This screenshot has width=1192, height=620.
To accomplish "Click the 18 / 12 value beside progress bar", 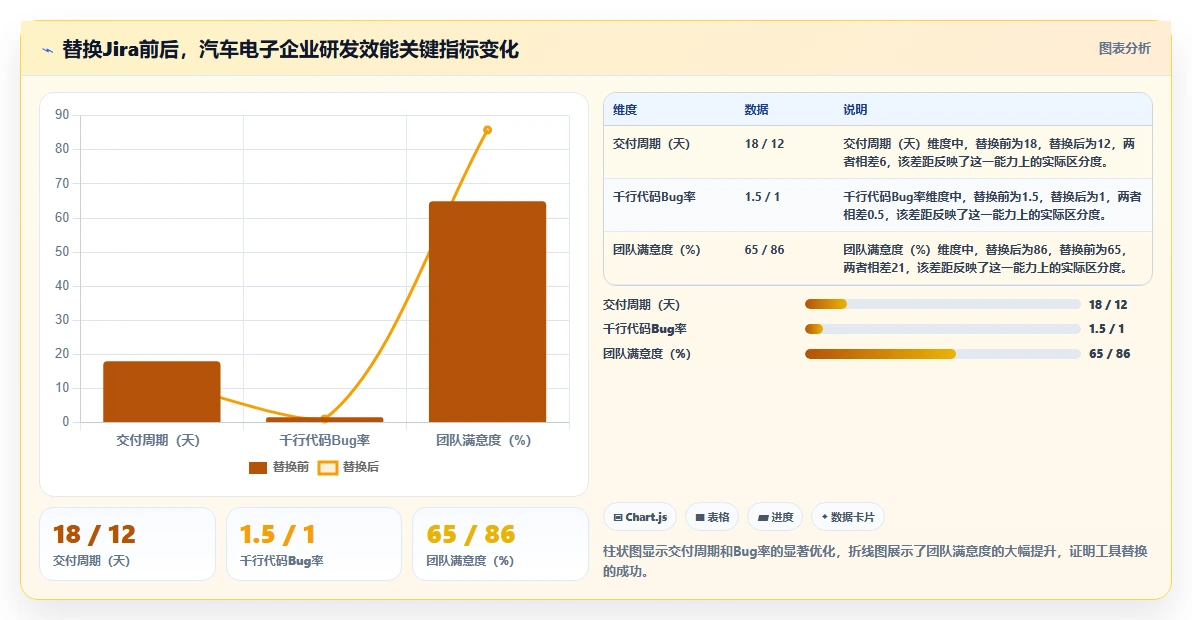I will tap(1108, 305).
